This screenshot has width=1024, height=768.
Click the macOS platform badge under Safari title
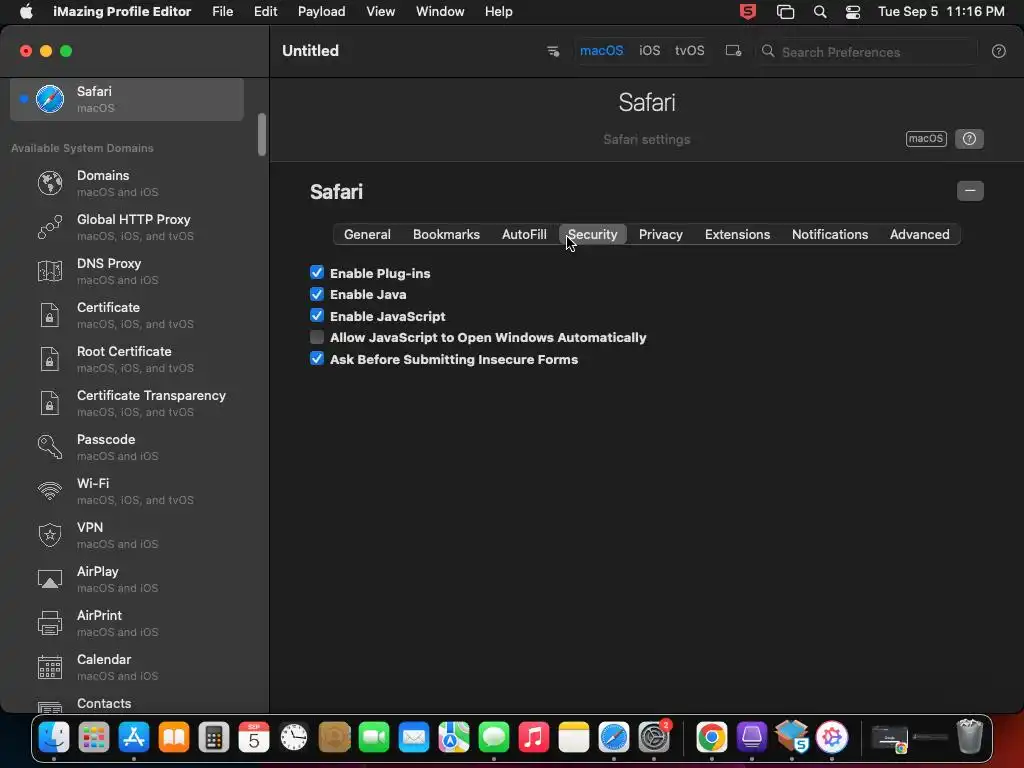(926, 138)
